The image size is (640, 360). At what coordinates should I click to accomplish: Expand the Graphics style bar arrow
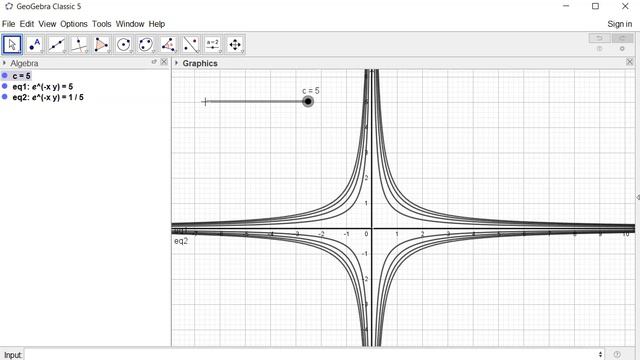(x=176, y=63)
